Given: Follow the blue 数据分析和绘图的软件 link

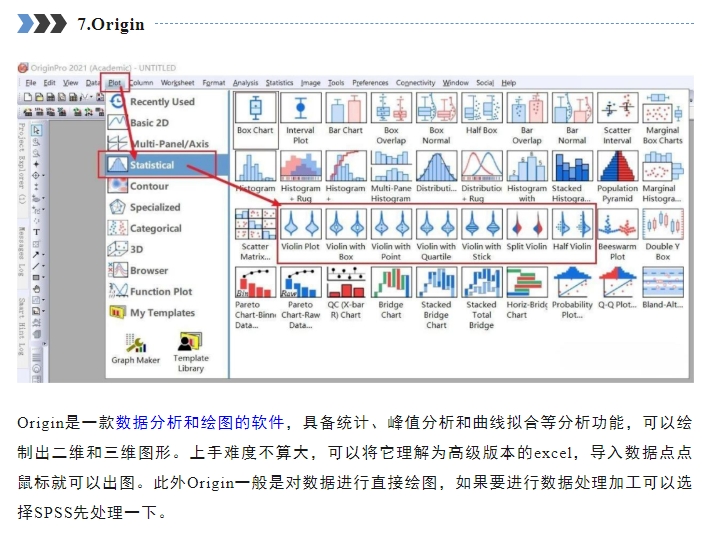Looking at the screenshot, I should [200, 422].
